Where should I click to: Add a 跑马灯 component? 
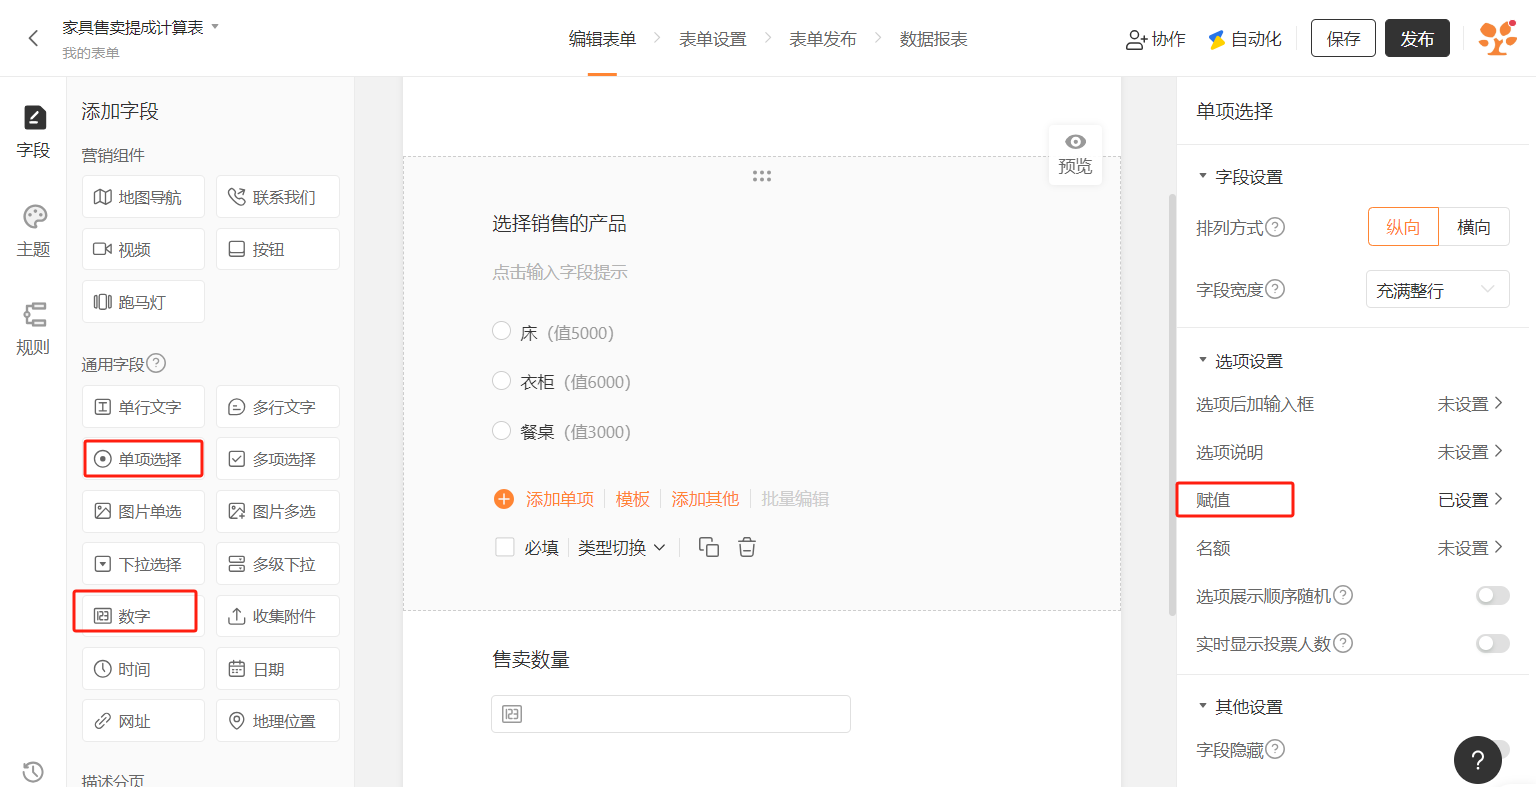click(x=143, y=301)
